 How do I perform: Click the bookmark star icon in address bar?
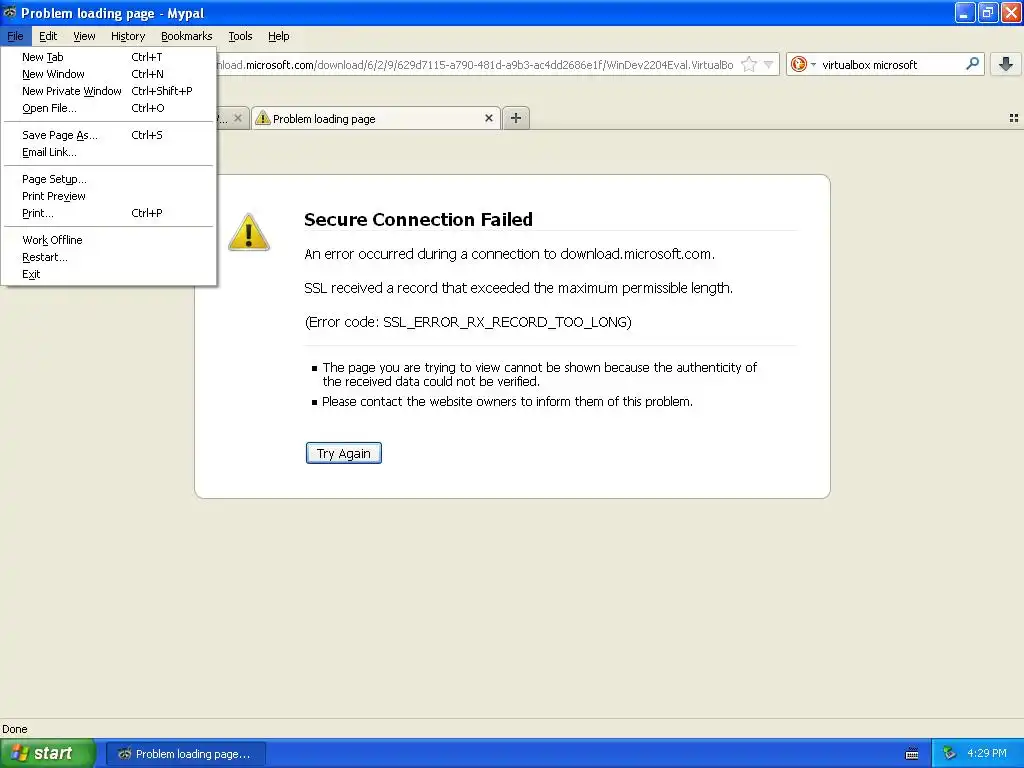point(749,64)
